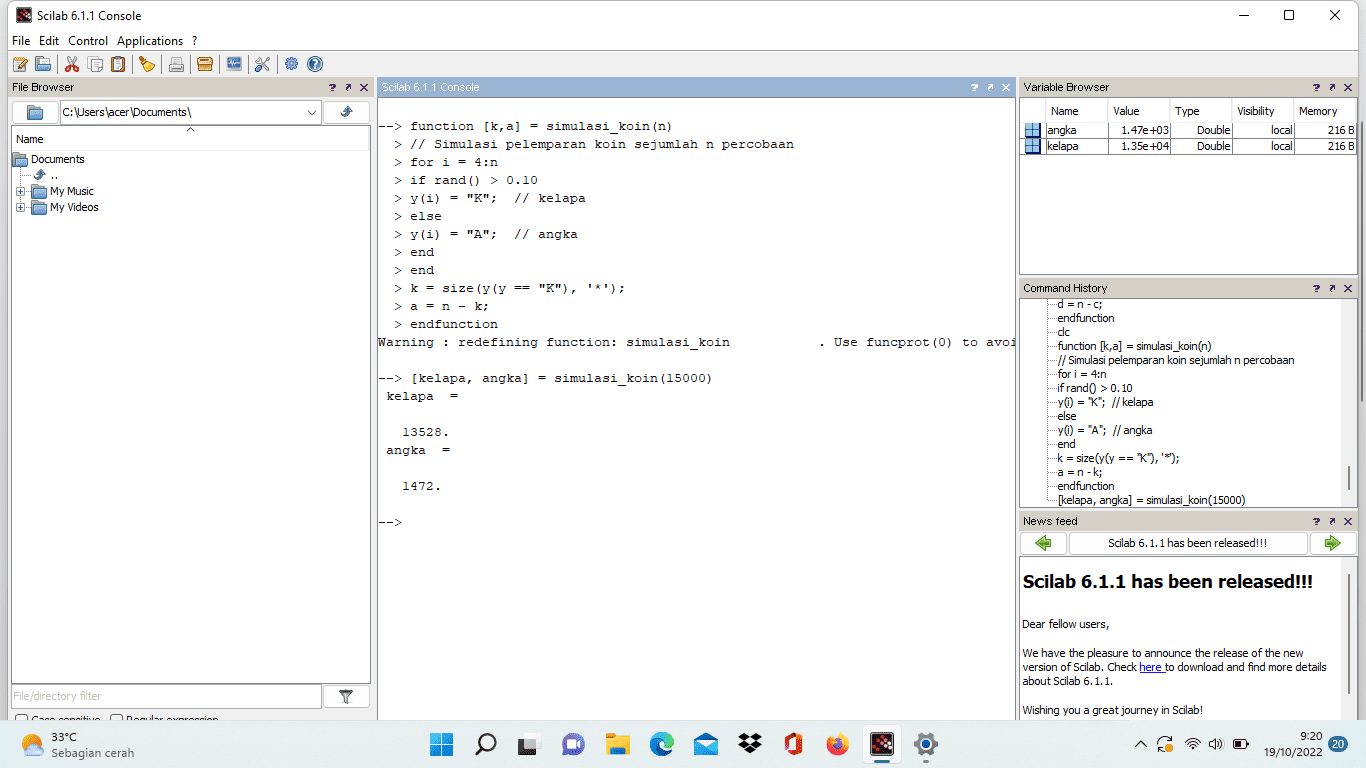Expand the My Music folder
Screen dimensions: 1366x768
[x=20, y=191]
